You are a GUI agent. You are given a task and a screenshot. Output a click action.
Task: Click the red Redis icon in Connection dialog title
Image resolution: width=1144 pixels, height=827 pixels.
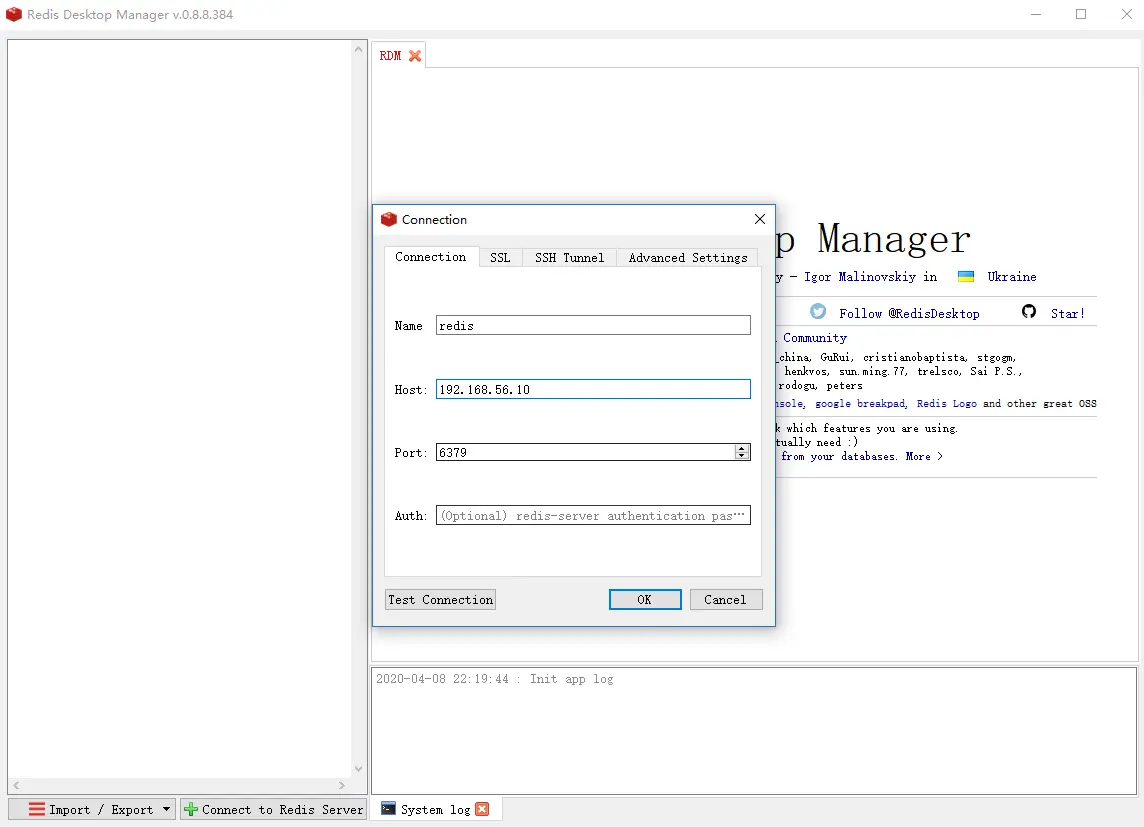pos(388,219)
